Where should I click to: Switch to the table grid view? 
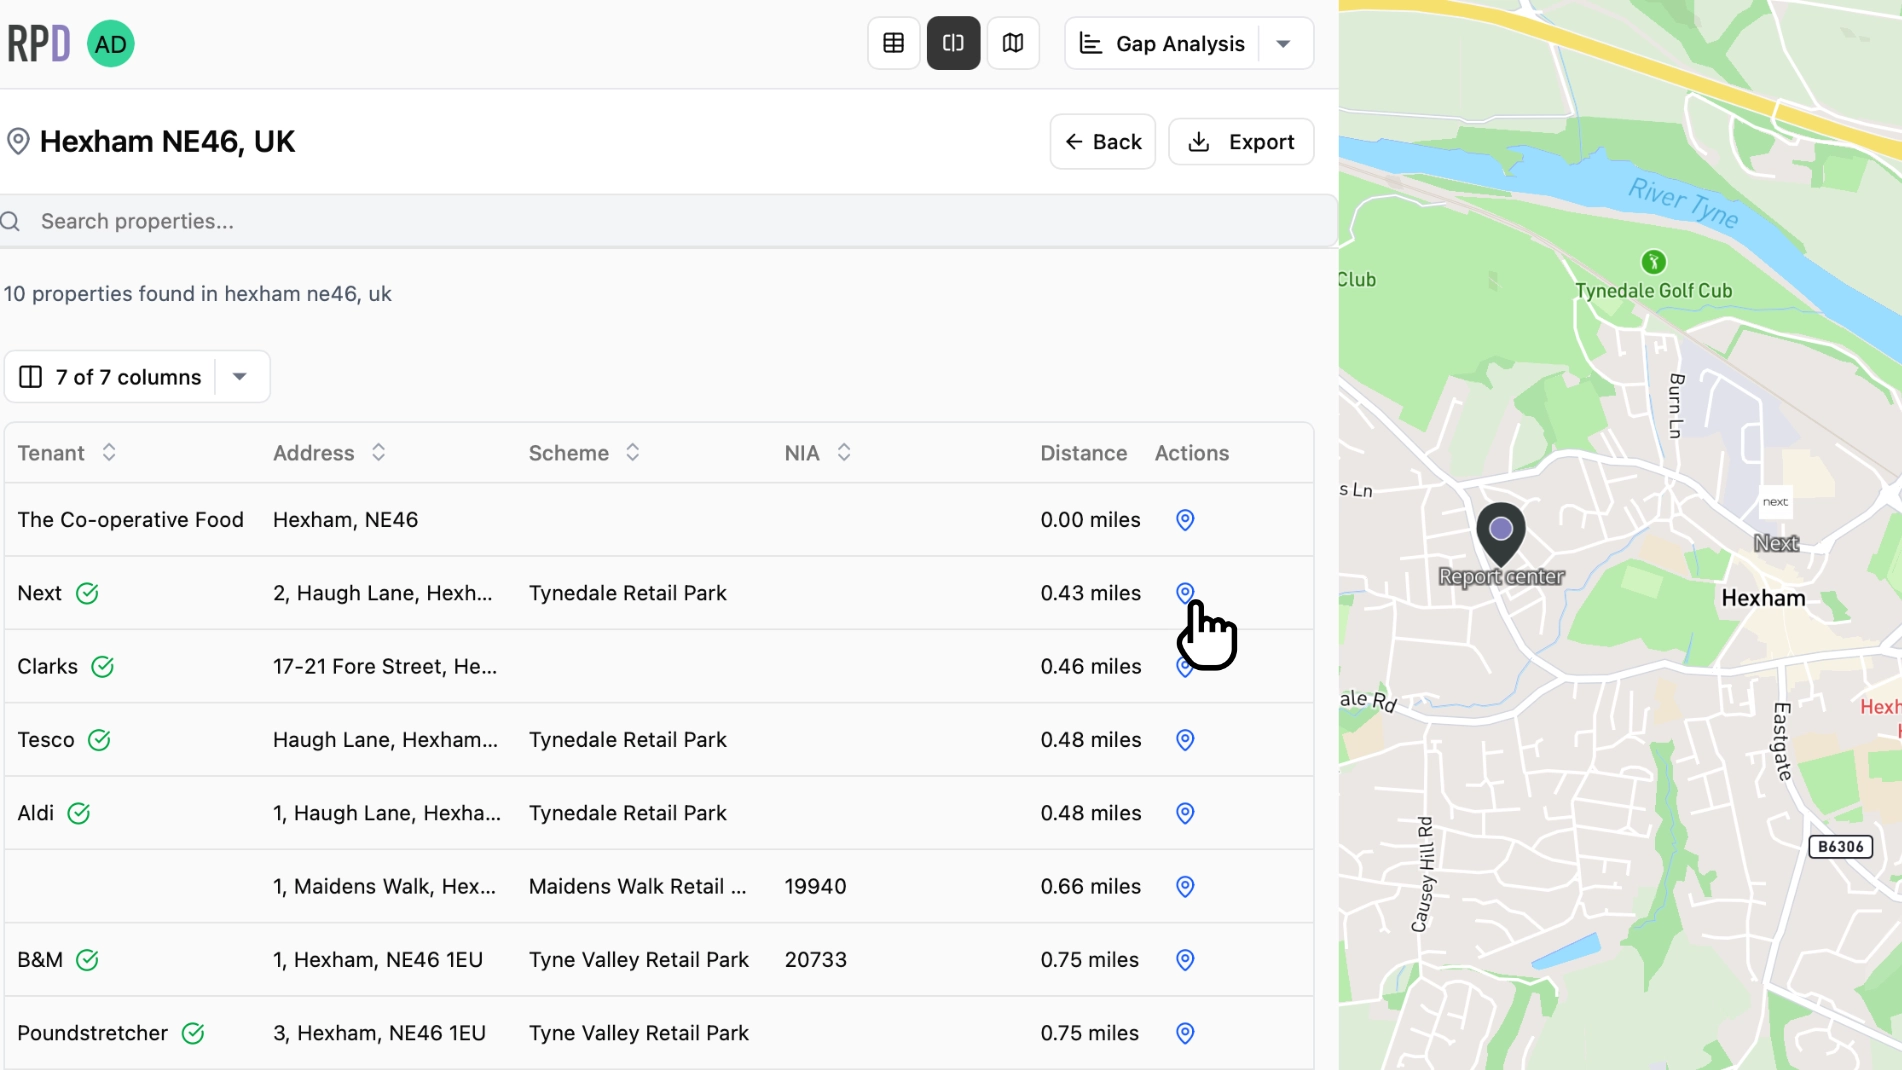click(892, 43)
